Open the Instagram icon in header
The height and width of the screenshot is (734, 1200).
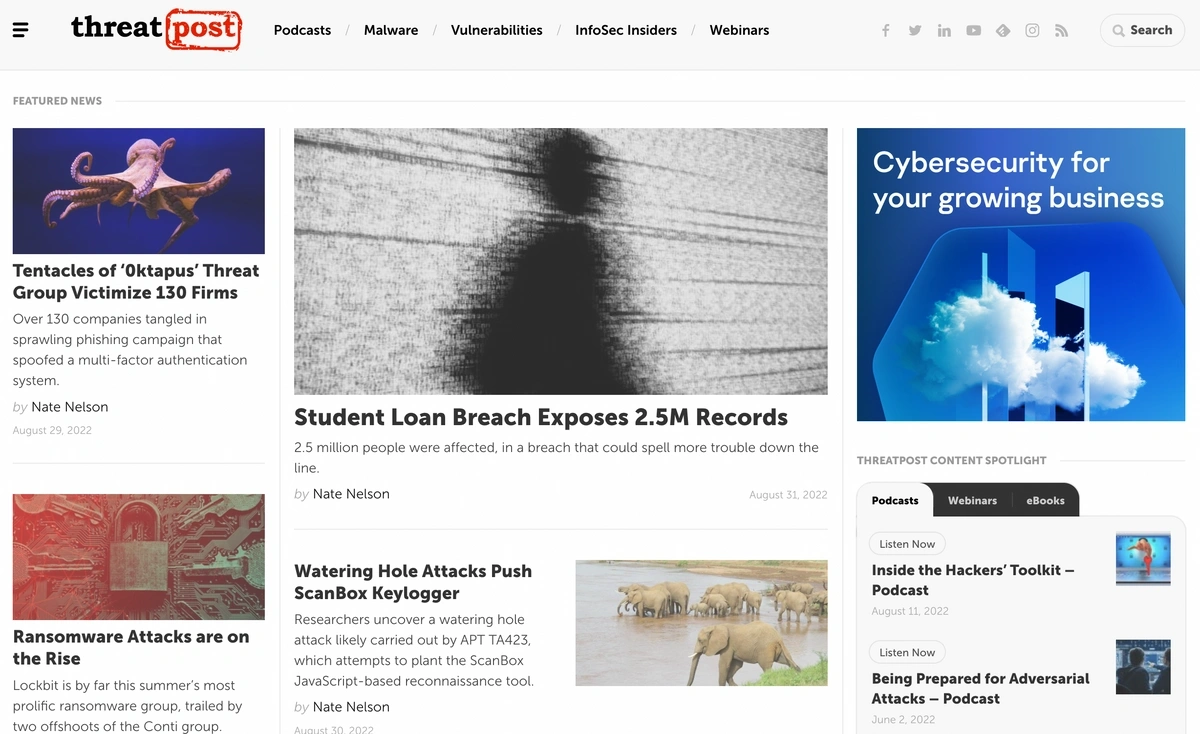(x=1032, y=30)
